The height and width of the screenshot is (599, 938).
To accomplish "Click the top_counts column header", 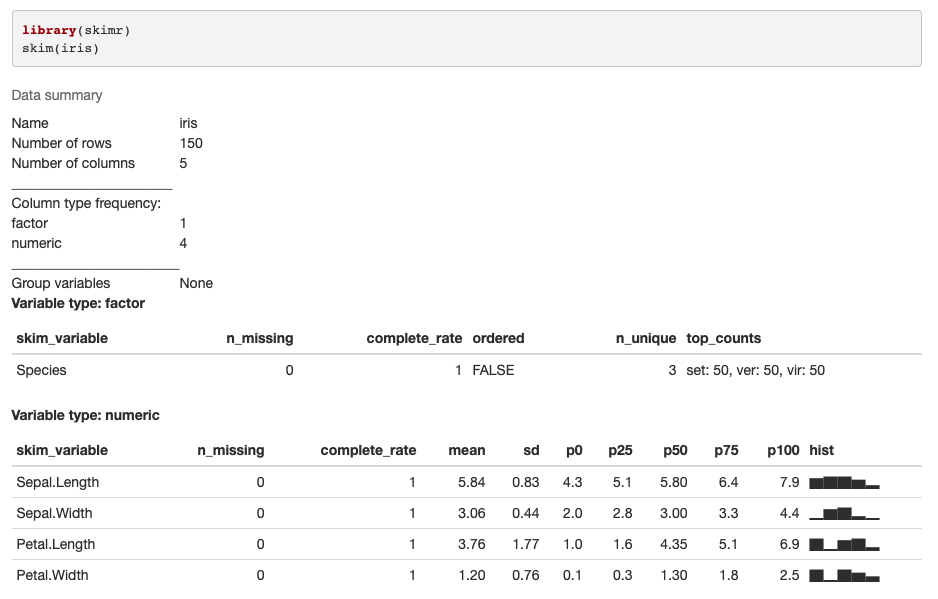I will [x=723, y=339].
